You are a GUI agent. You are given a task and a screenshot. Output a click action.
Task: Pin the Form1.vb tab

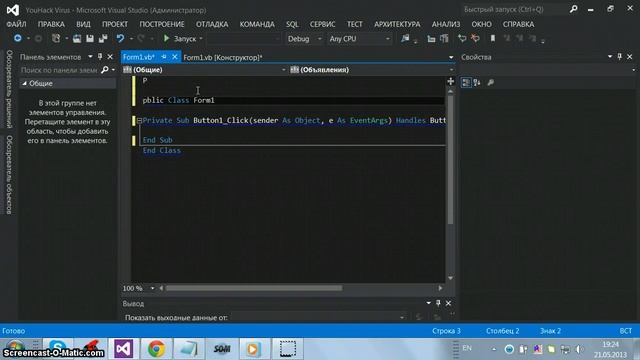164,57
